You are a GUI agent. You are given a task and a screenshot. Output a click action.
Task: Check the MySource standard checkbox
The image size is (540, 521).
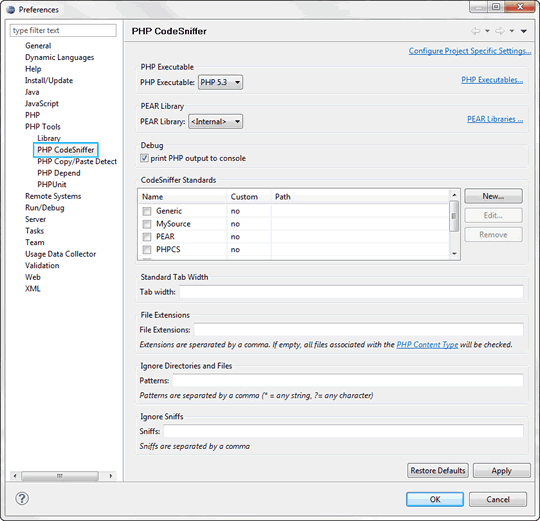[x=147, y=224]
